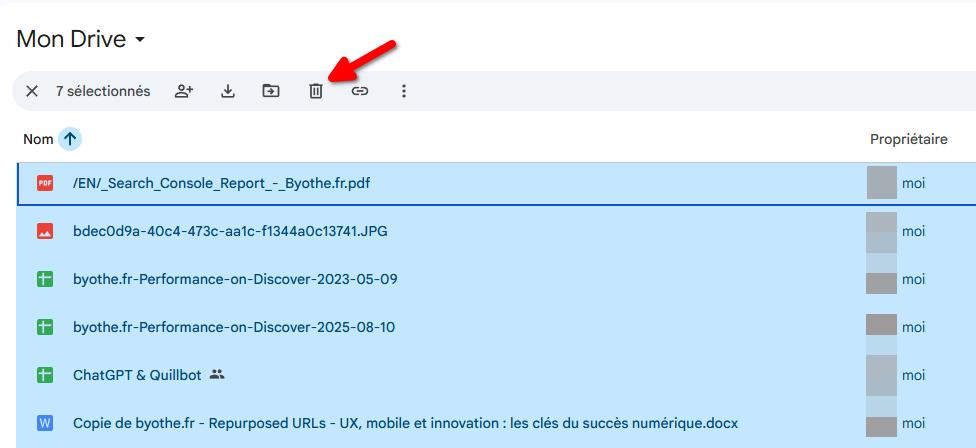Click the Word icon of the Copie de byothe.fr file
Image resolution: width=976 pixels, height=448 pixels.
click(x=45, y=423)
